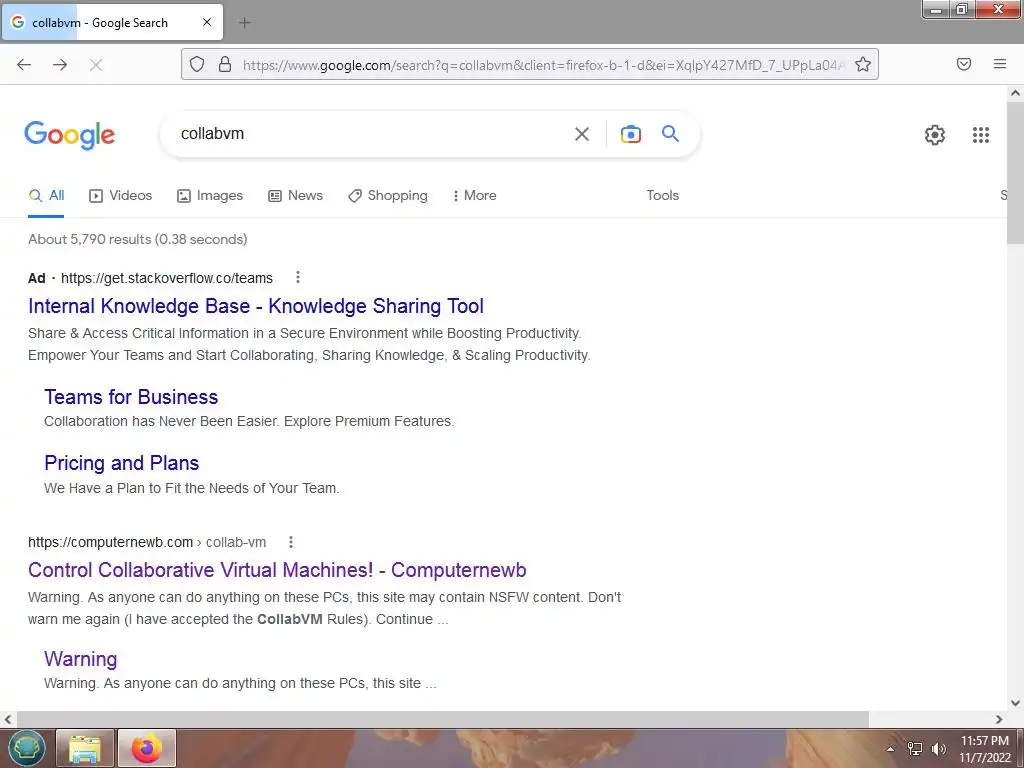Open the Teams for Business link
Viewport: 1024px width, 768px height.
[131, 397]
